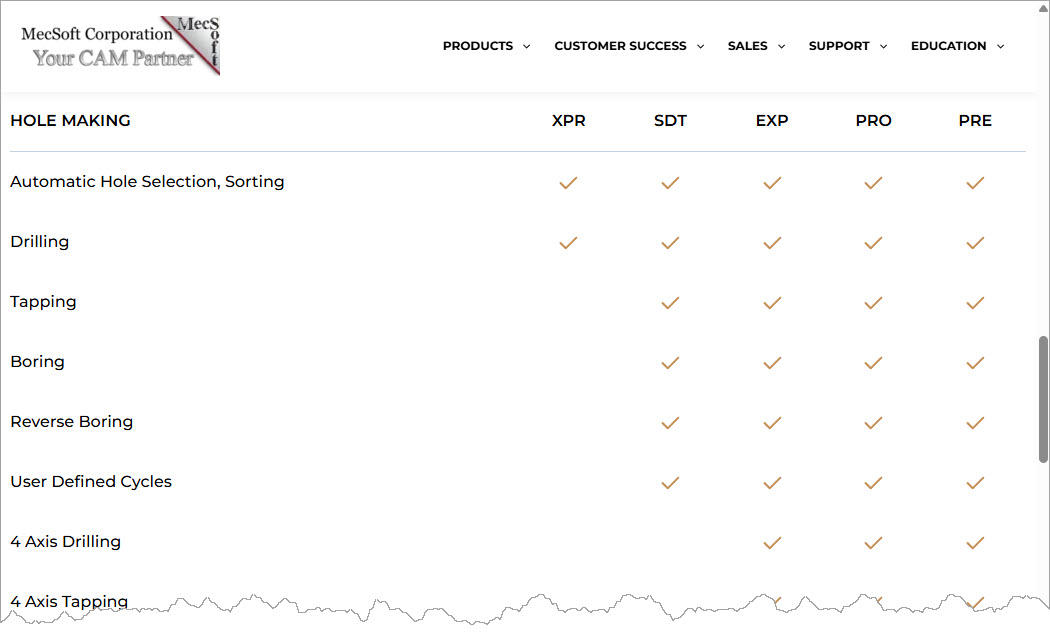Image resolution: width=1050 pixels, height=634 pixels.
Task: Click the XPR checkmark for Drilling
Action: coord(568,243)
